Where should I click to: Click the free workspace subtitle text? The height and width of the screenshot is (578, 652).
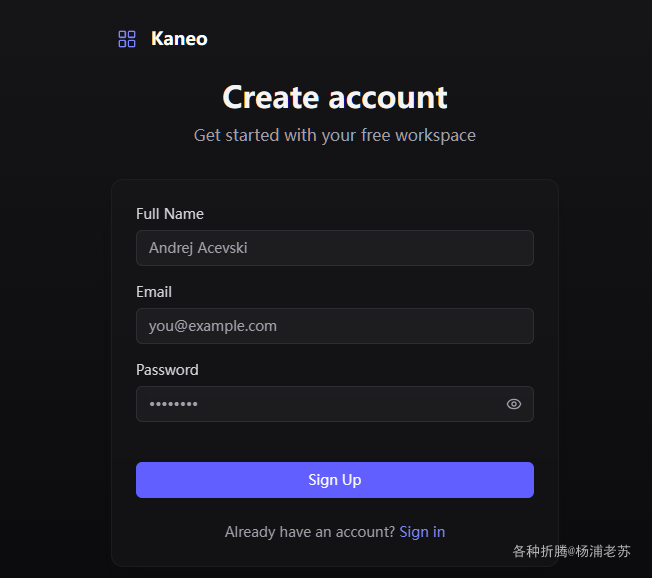click(x=335, y=136)
